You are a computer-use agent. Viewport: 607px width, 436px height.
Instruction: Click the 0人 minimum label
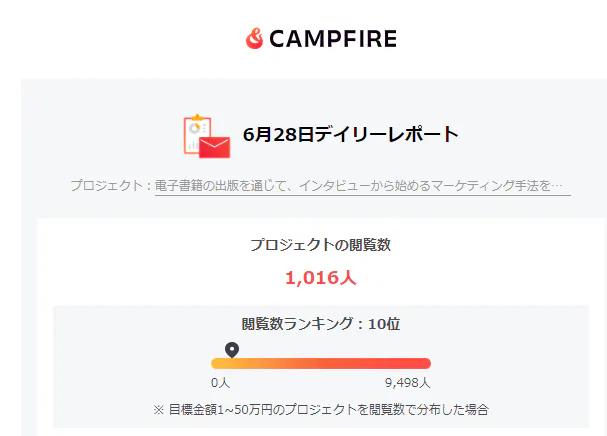point(220,383)
